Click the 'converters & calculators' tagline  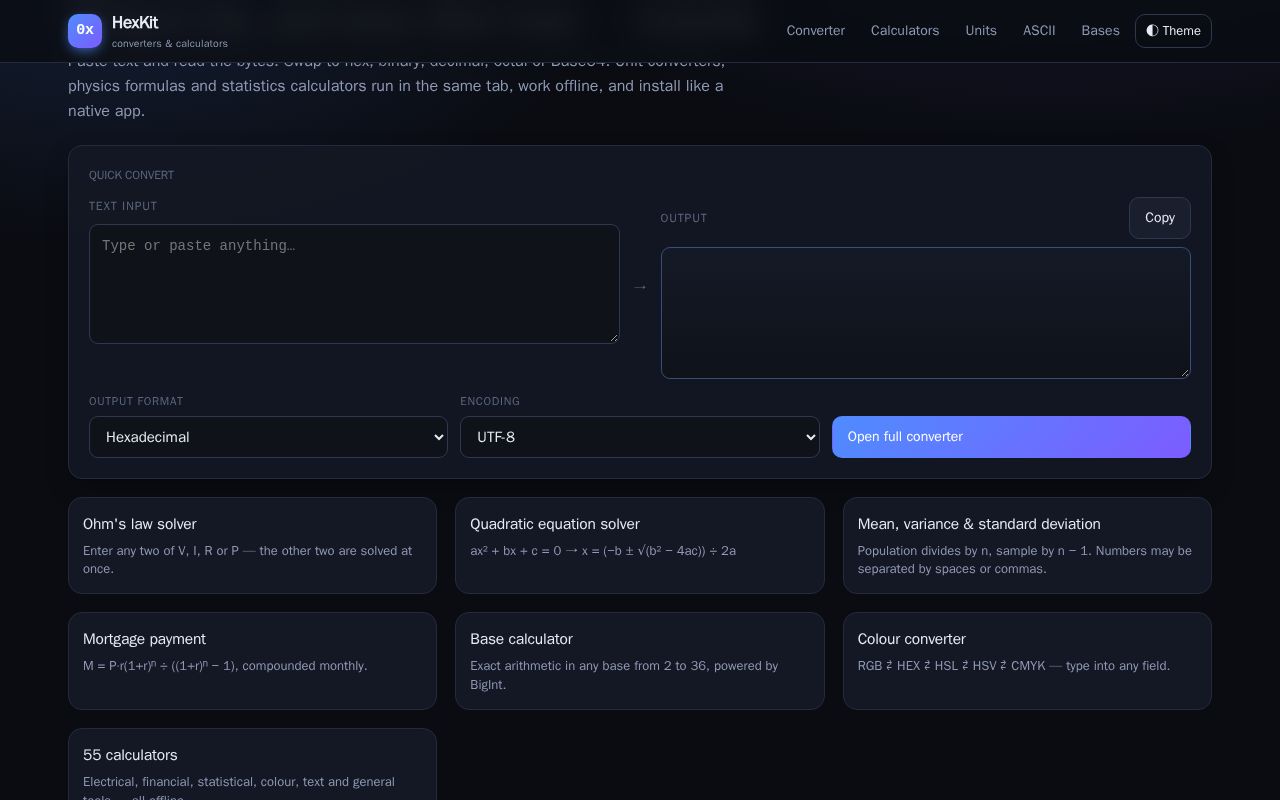(x=170, y=43)
